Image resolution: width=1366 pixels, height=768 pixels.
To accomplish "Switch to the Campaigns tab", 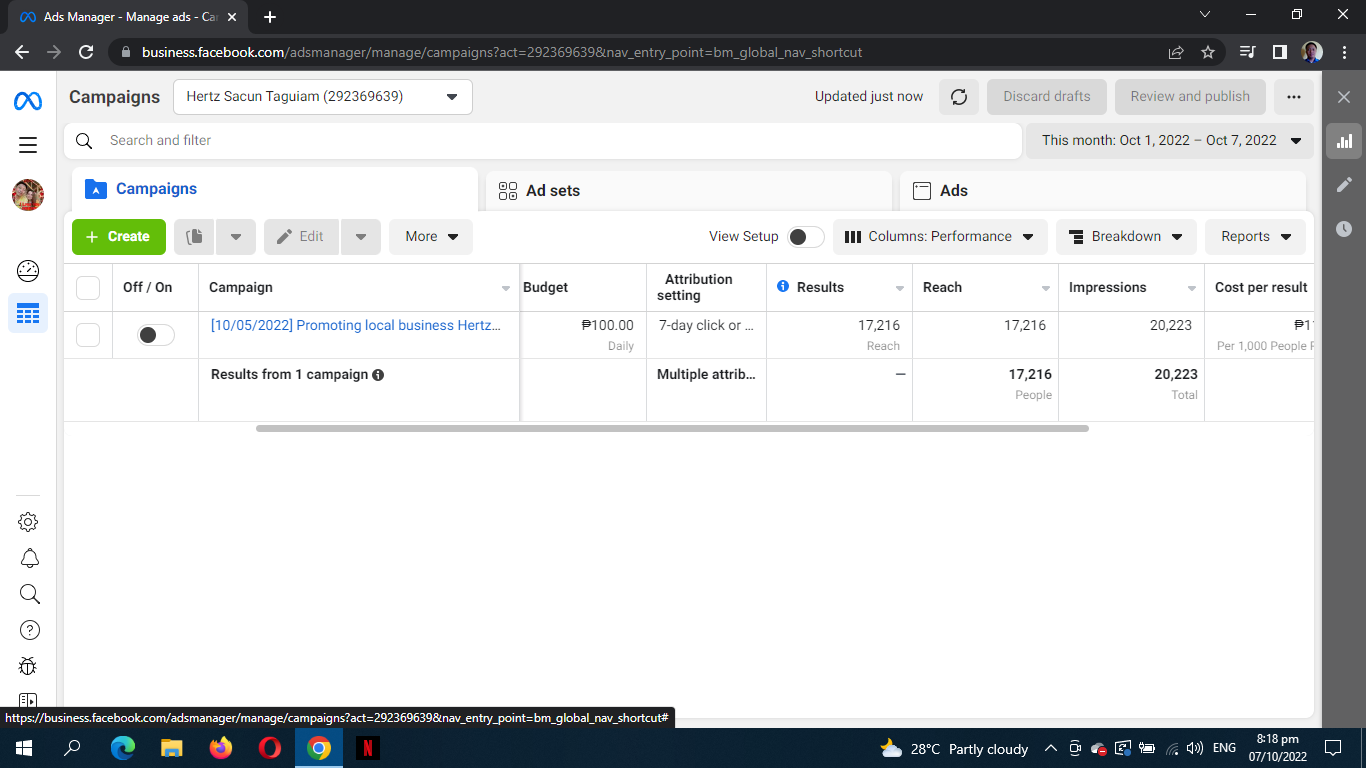I will click(275, 189).
